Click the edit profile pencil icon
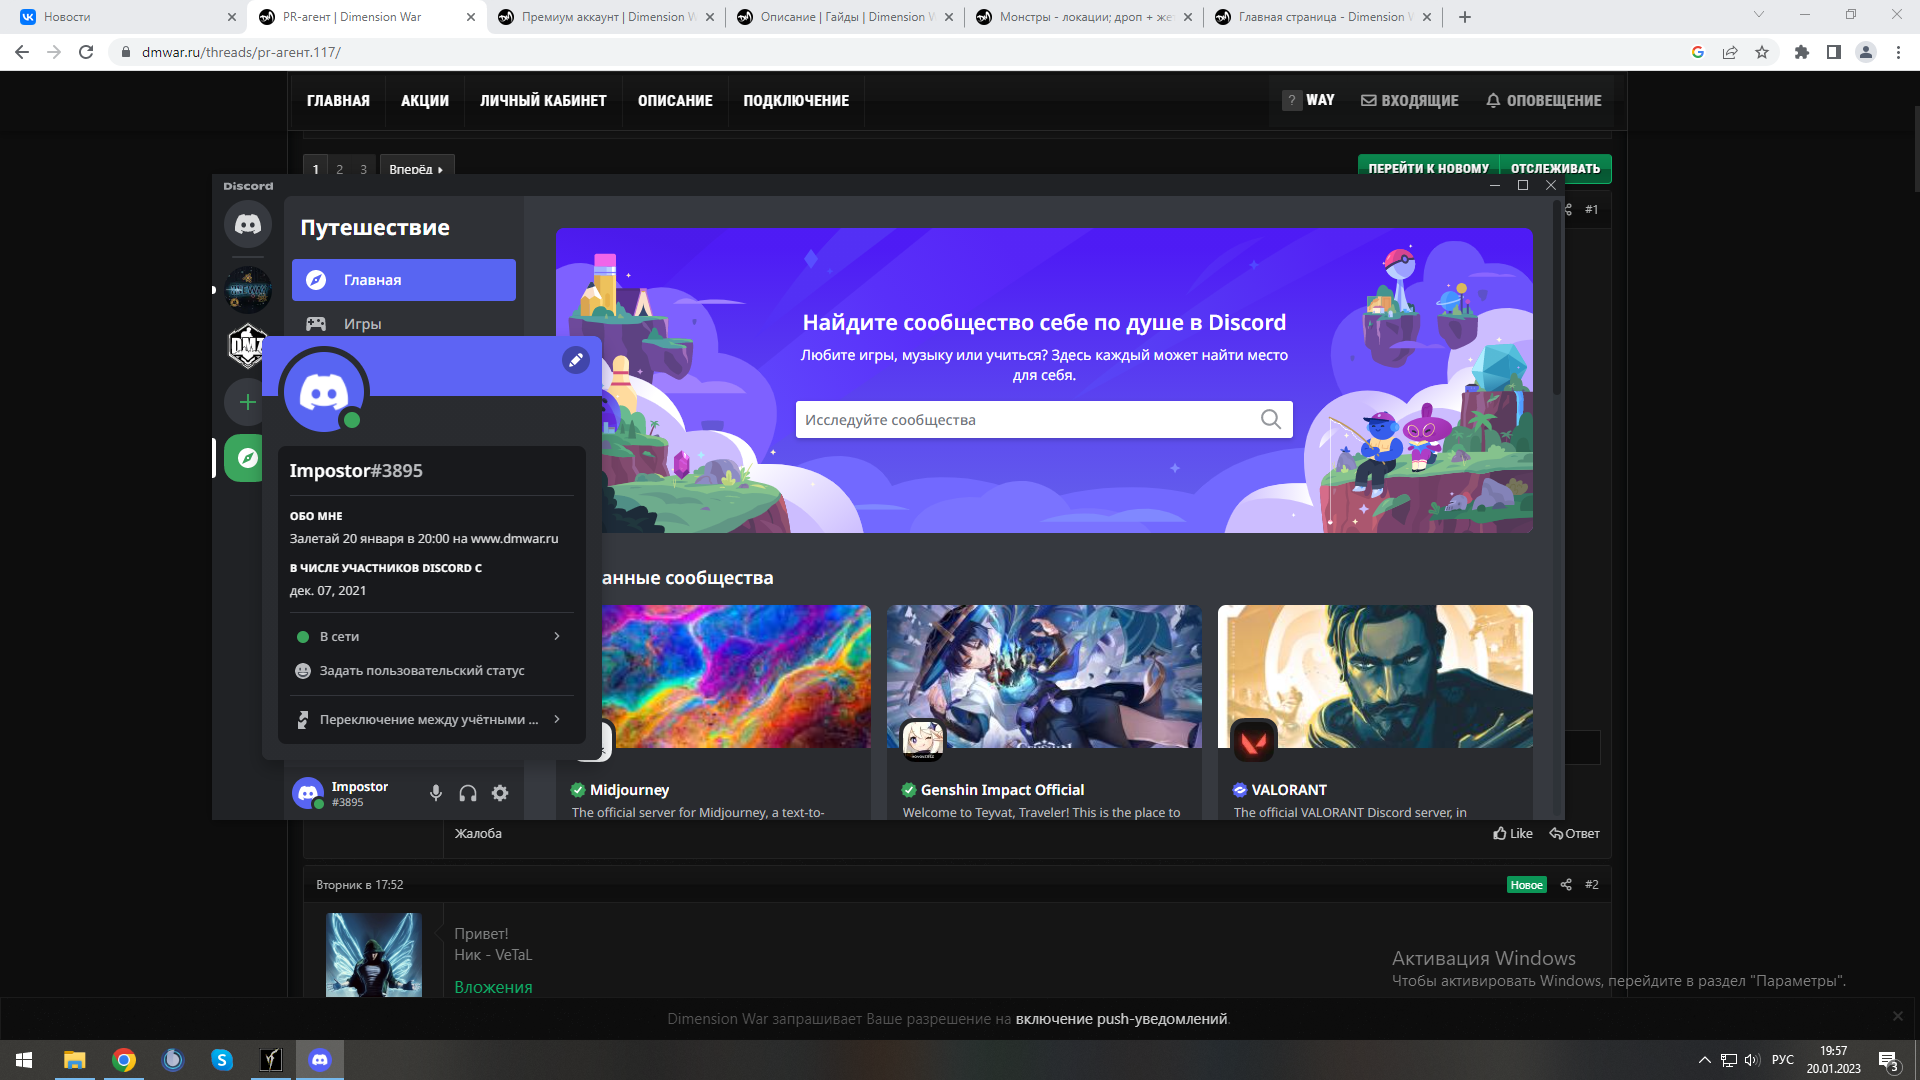The height and width of the screenshot is (1080, 1920). pos(576,360)
